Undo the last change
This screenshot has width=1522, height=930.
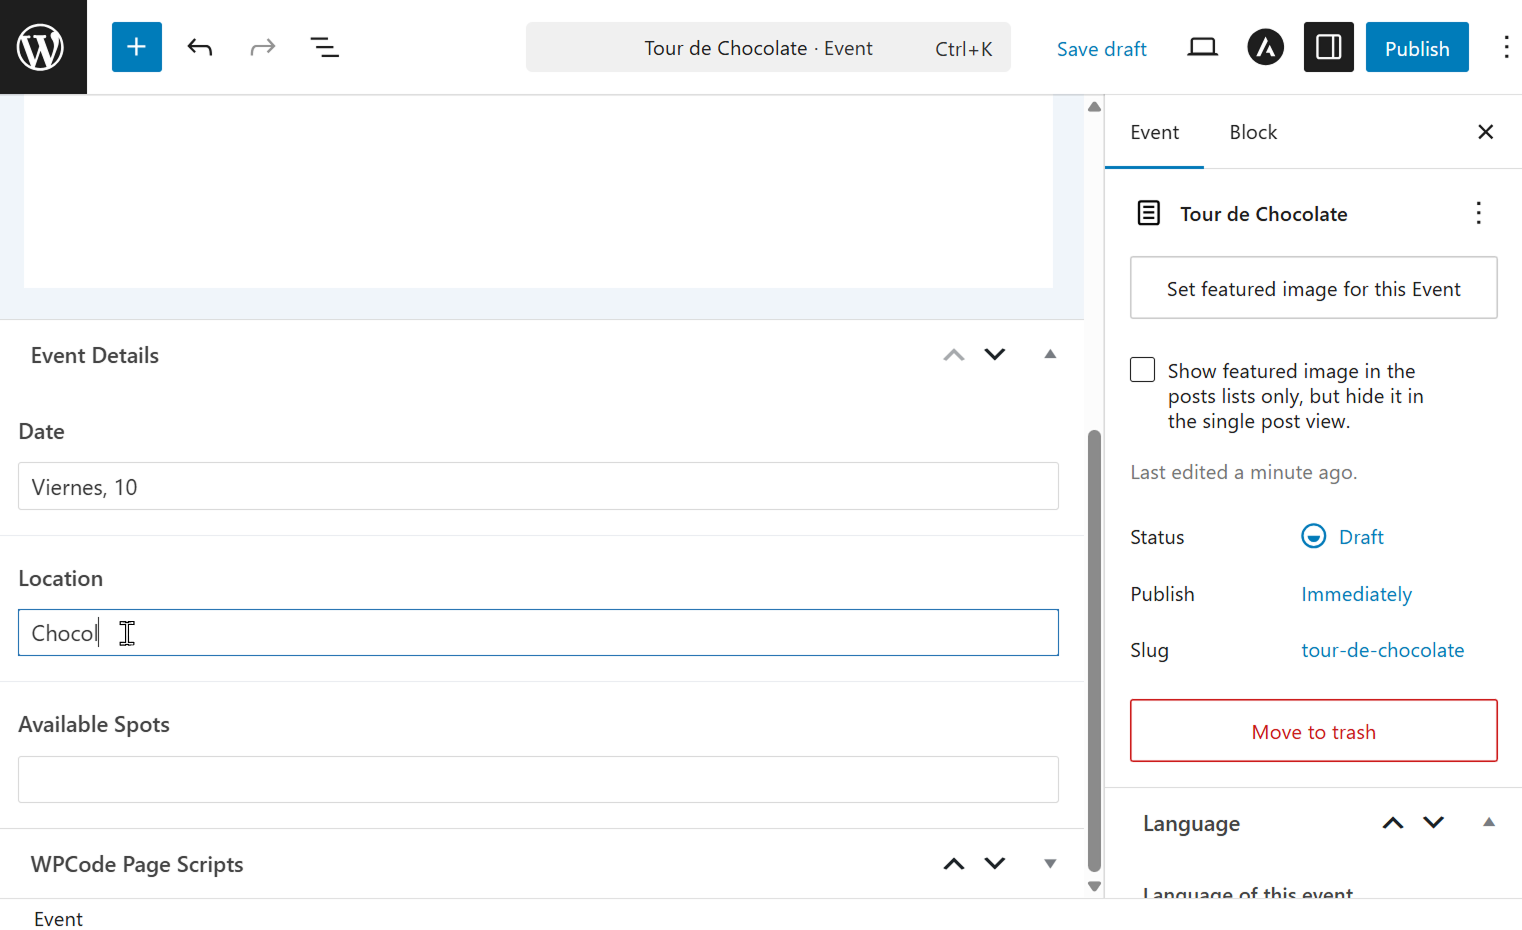200,47
